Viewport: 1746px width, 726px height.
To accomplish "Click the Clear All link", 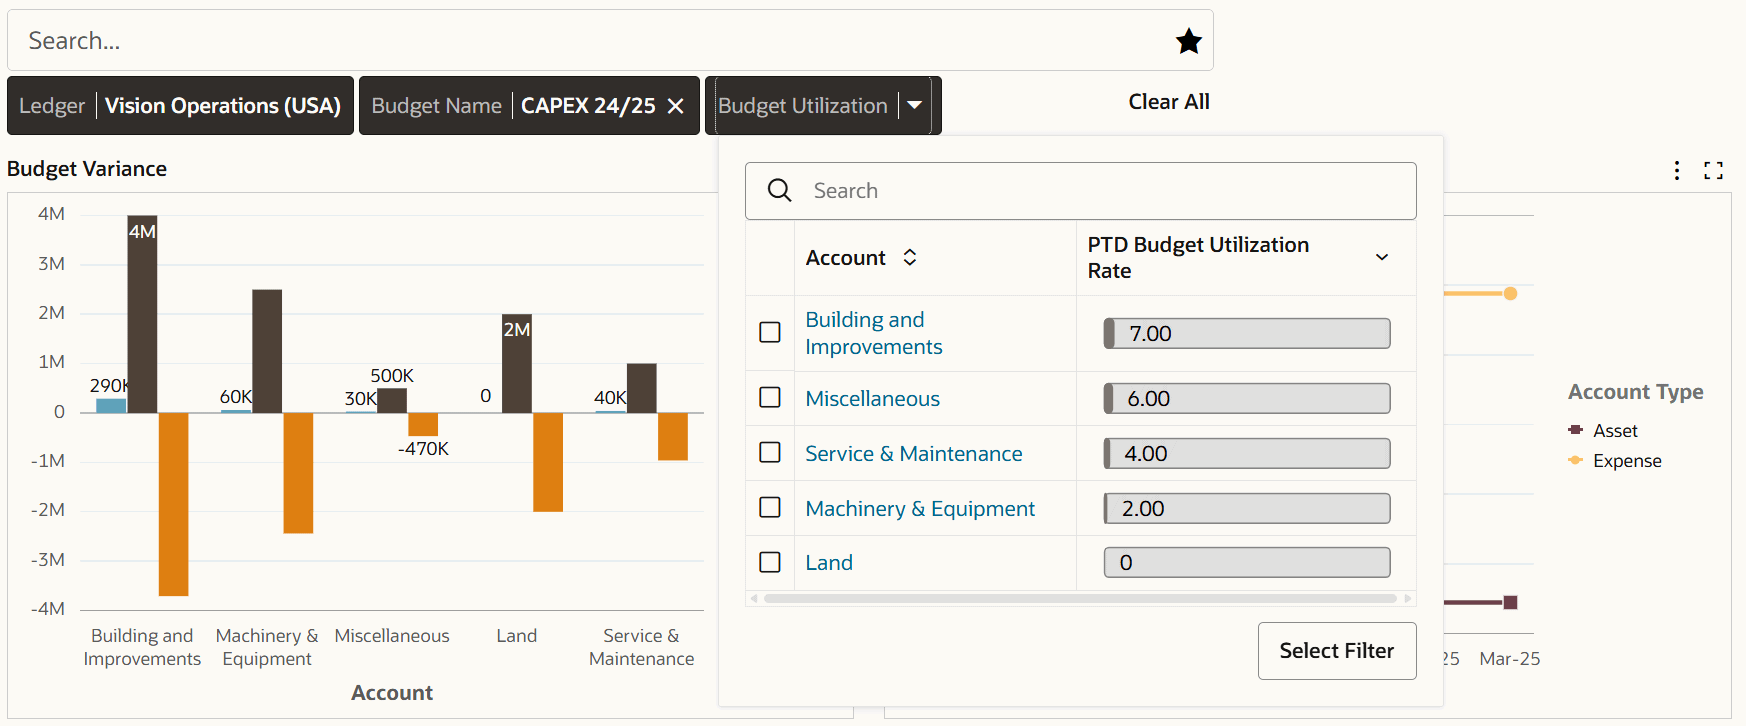I will [1168, 102].
